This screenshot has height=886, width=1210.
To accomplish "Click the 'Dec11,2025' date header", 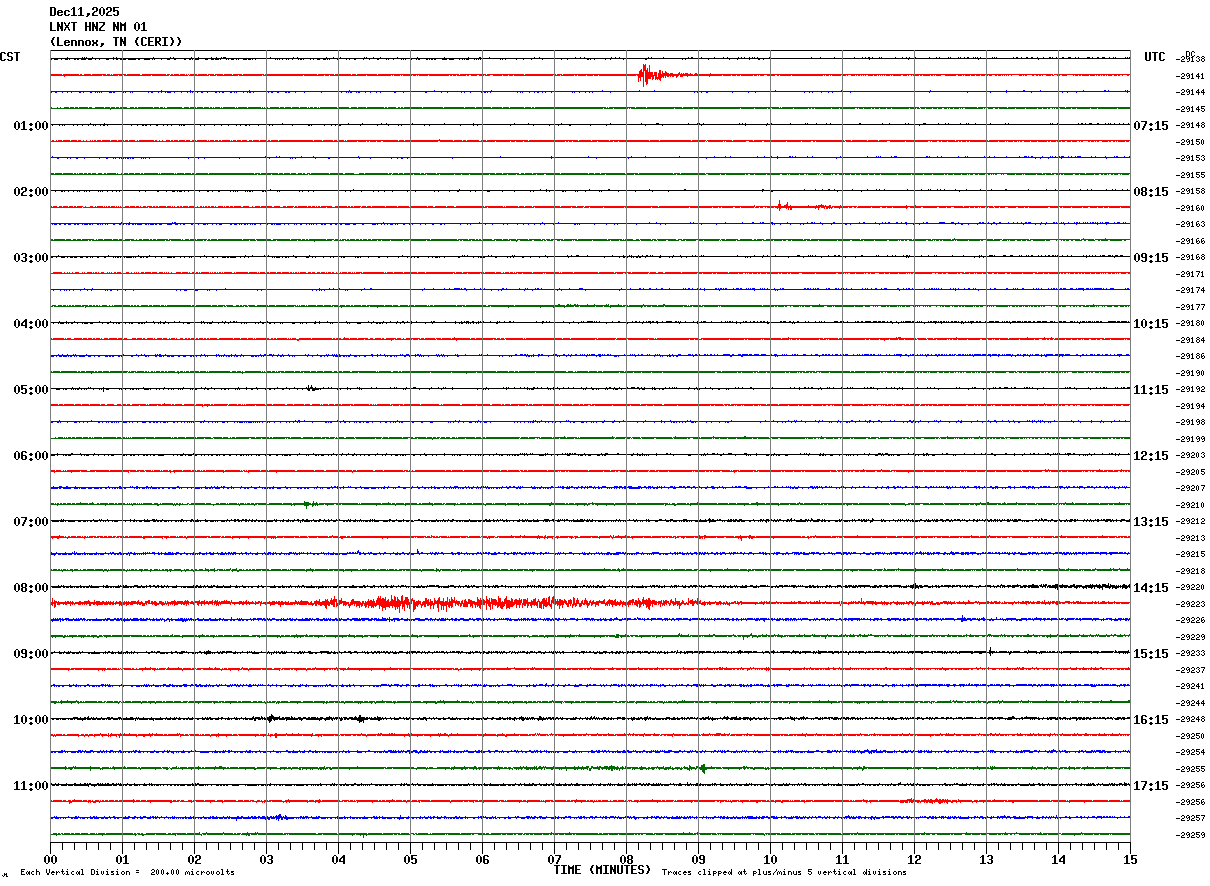I will click(84, 12).
